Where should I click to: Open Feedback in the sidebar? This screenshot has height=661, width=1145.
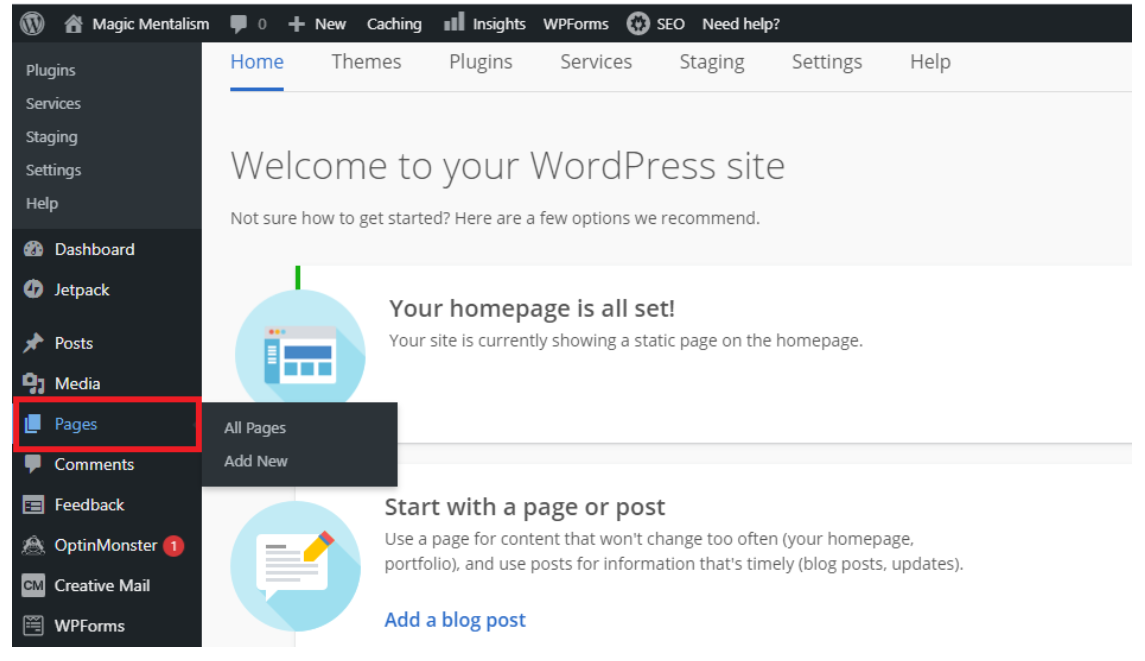coord(89,505)
